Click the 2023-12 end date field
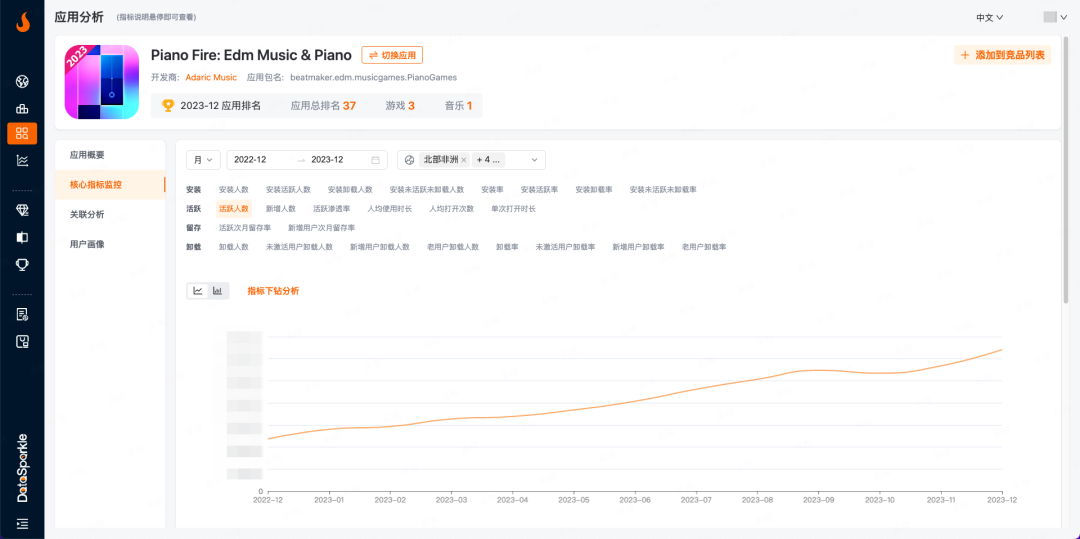This screenshot has width=1080, height=539. click(x=327, y=160)
